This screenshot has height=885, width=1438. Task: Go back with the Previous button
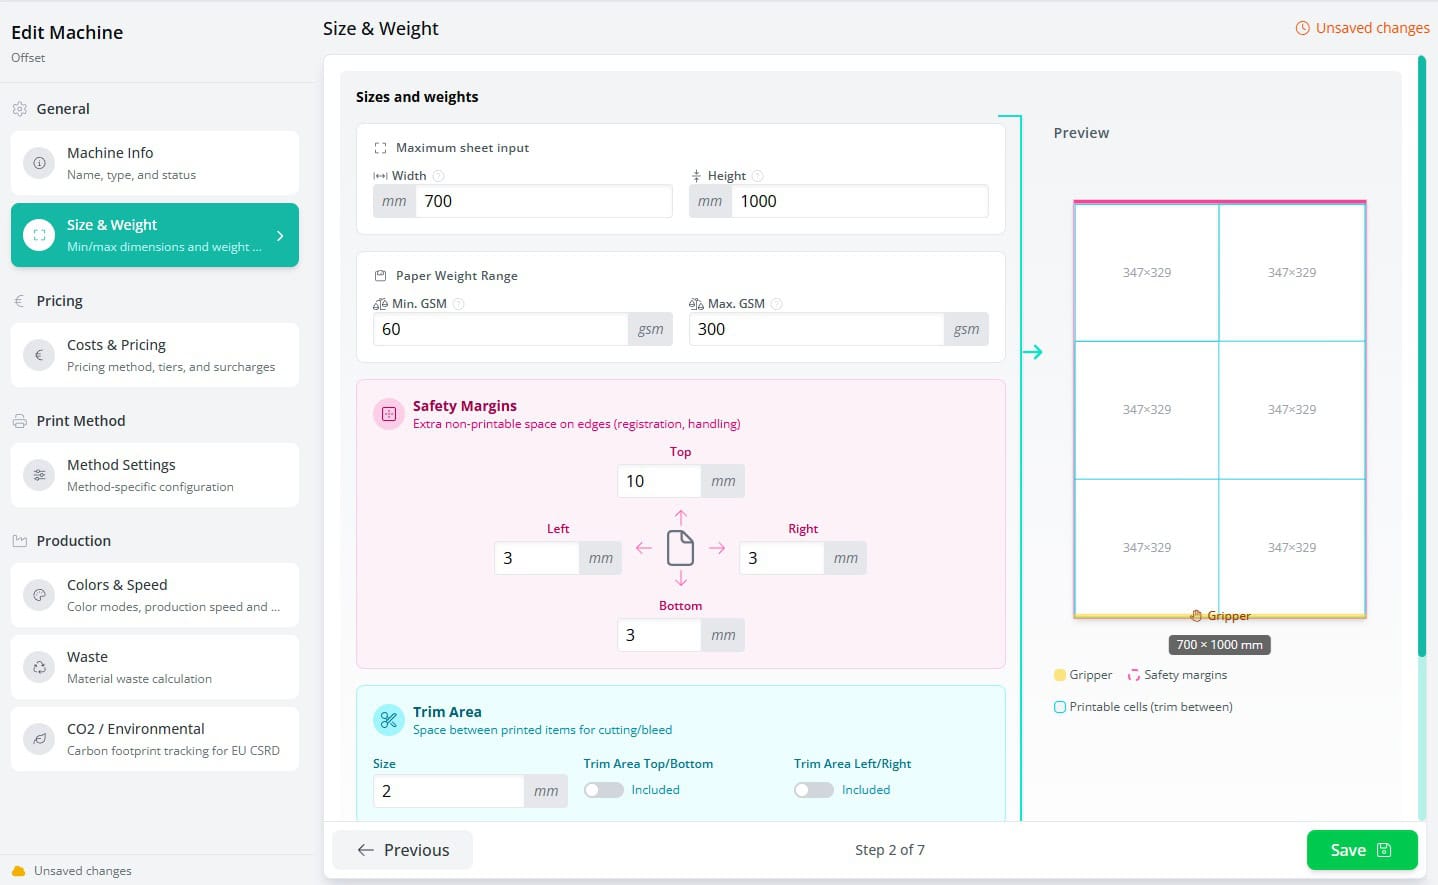coord(403,850)
